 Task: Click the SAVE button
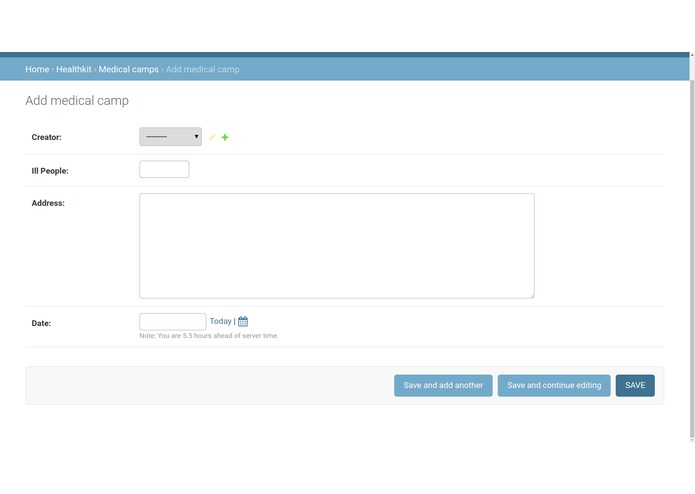click(x=635, y=385)
